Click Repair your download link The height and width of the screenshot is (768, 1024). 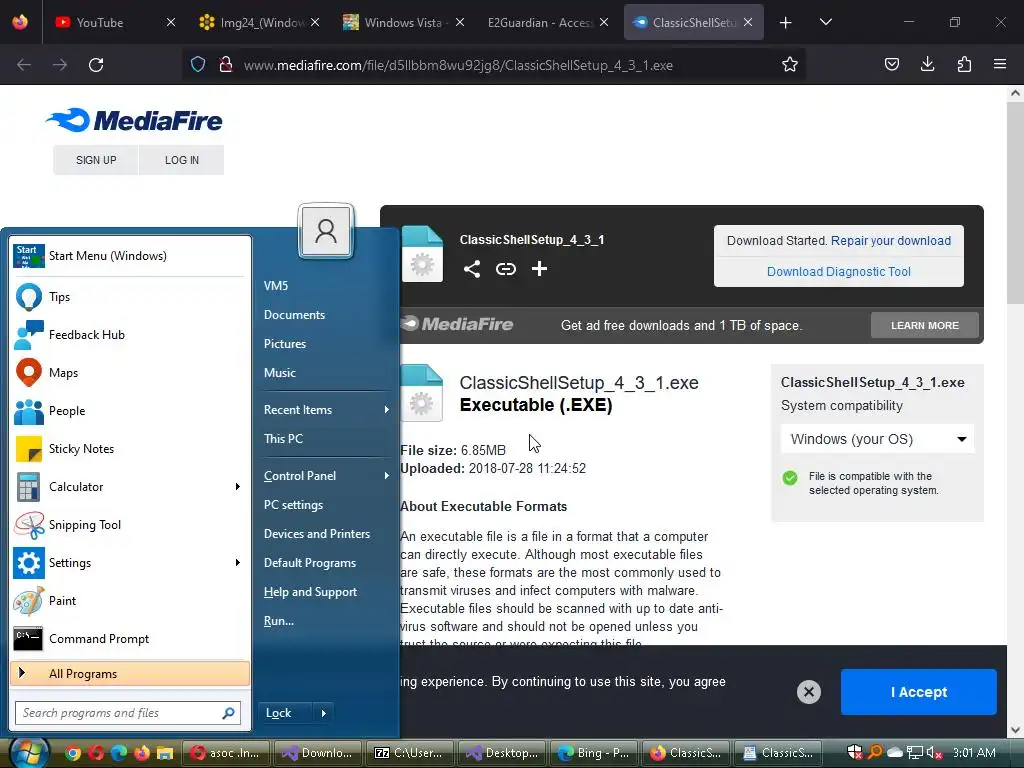891,240
